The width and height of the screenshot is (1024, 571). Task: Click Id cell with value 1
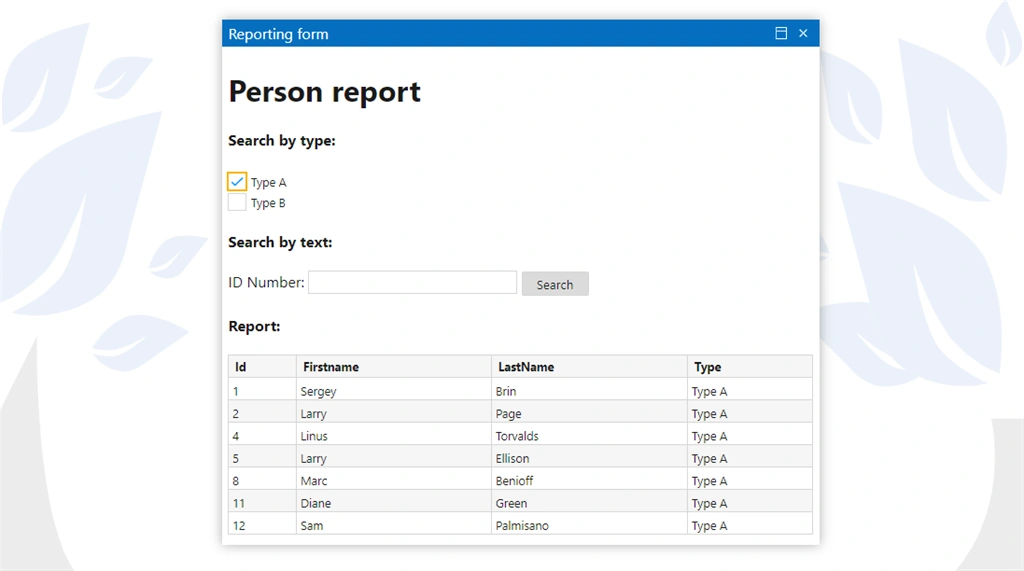coord(263,391)
